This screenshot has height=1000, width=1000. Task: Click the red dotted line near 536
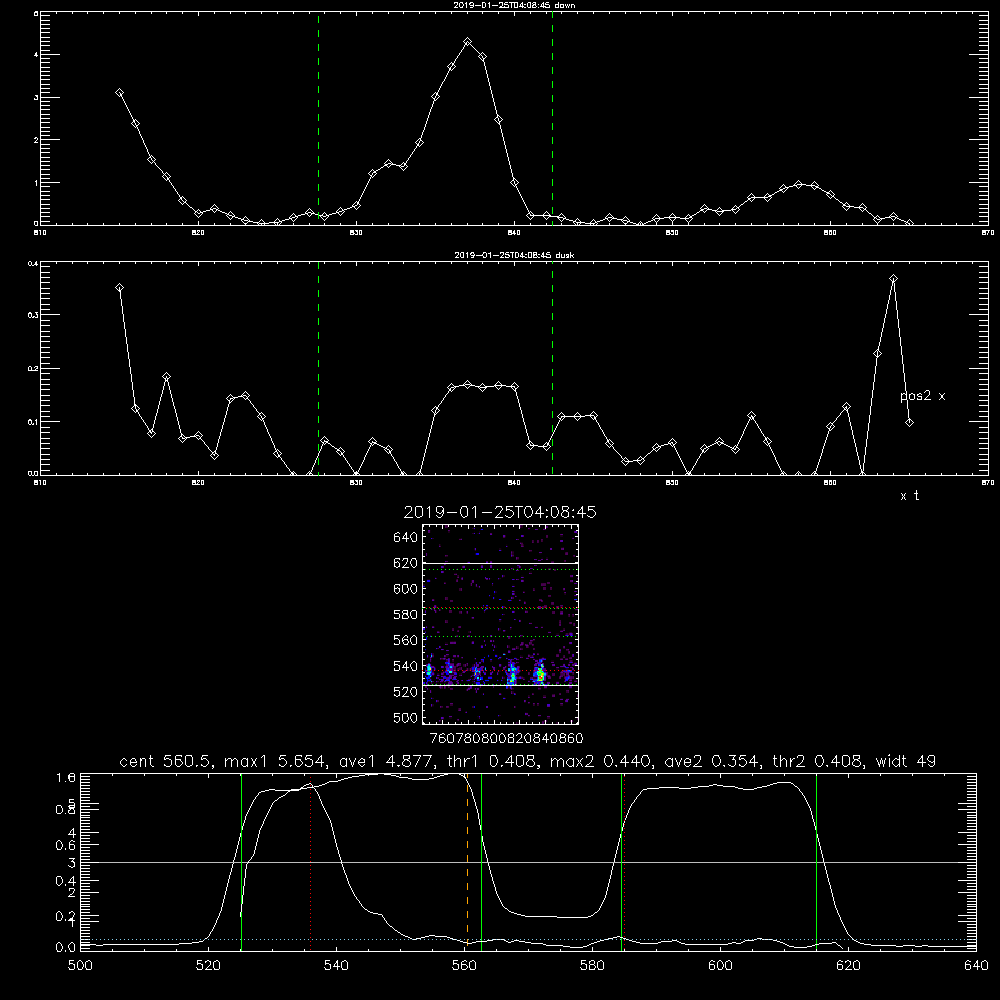click(311, 863)
